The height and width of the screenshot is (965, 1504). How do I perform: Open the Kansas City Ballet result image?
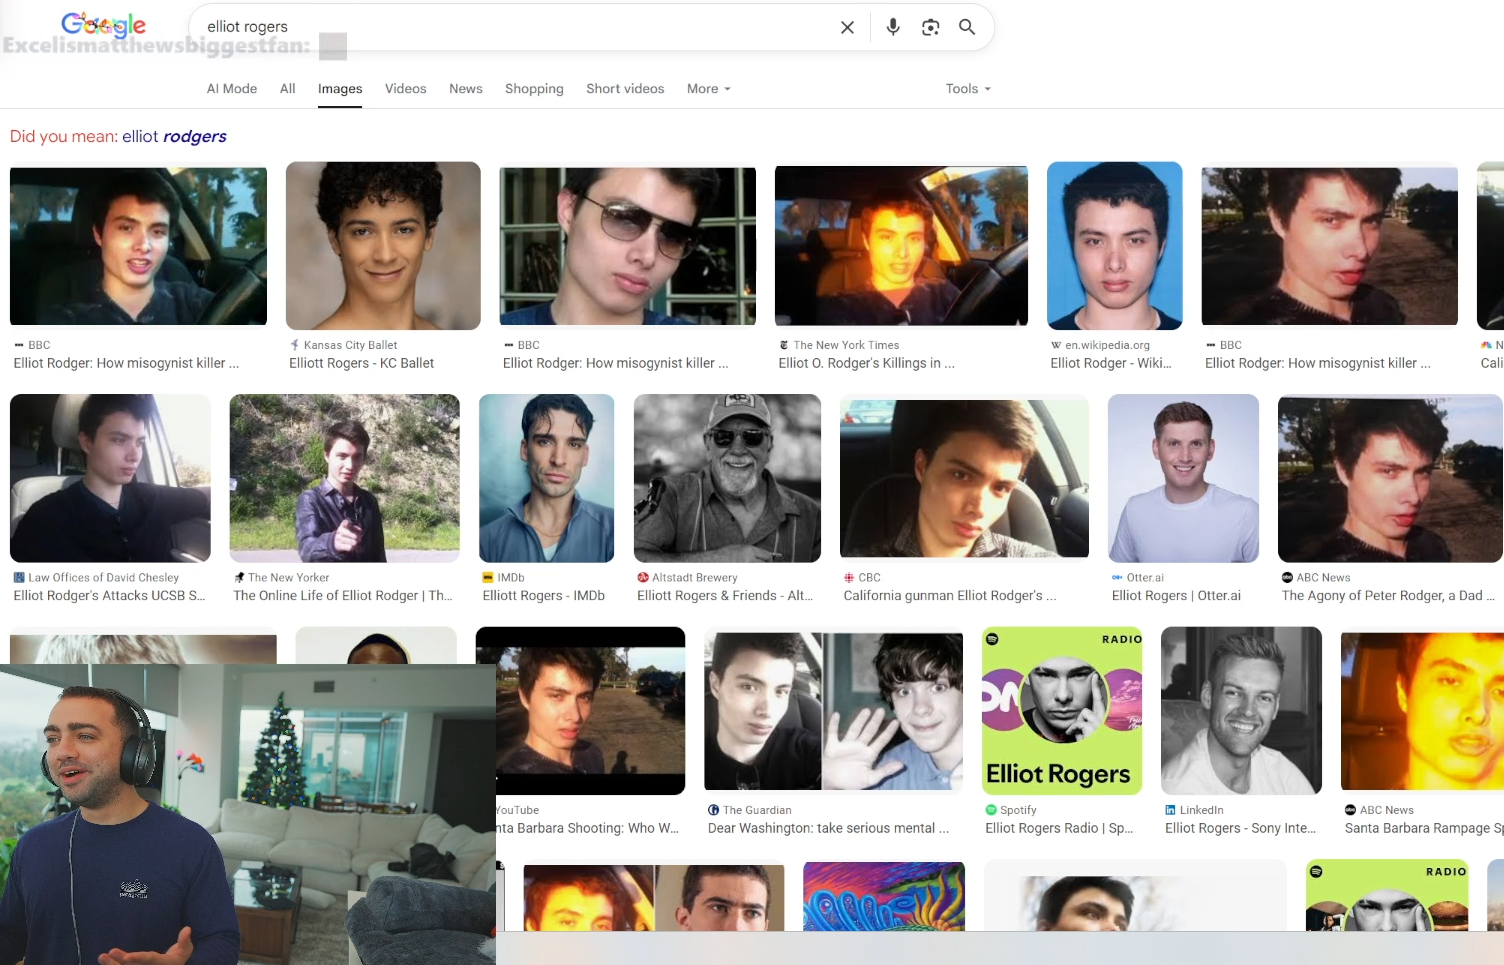click(x=383, y=246)
